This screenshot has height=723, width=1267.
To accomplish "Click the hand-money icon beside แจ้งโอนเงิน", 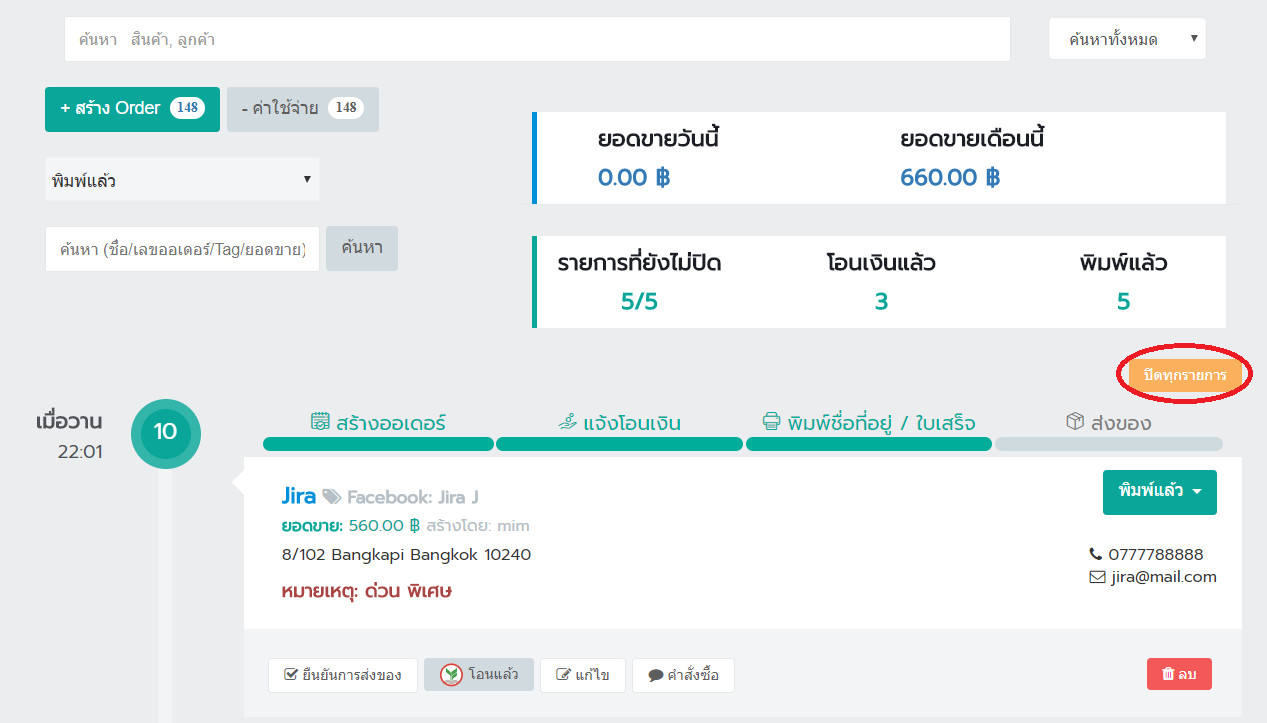I will coord(568,422).
